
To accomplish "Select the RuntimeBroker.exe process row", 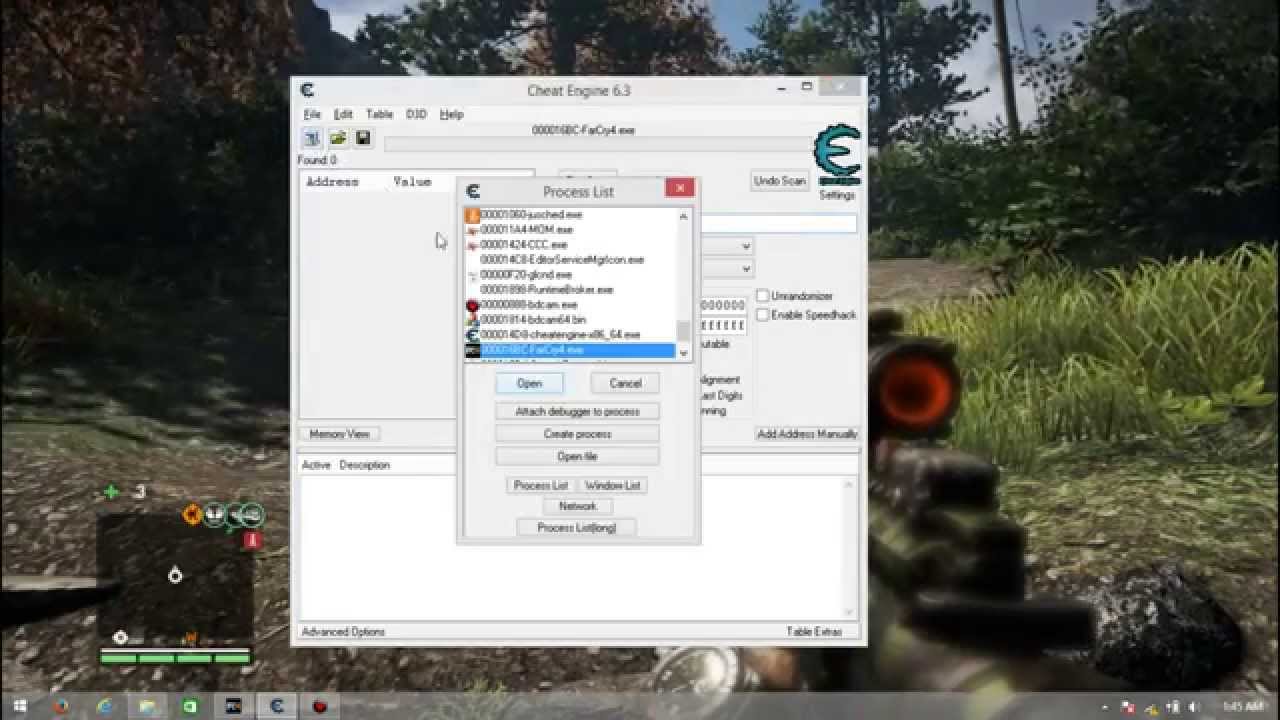I will [571, 290].
